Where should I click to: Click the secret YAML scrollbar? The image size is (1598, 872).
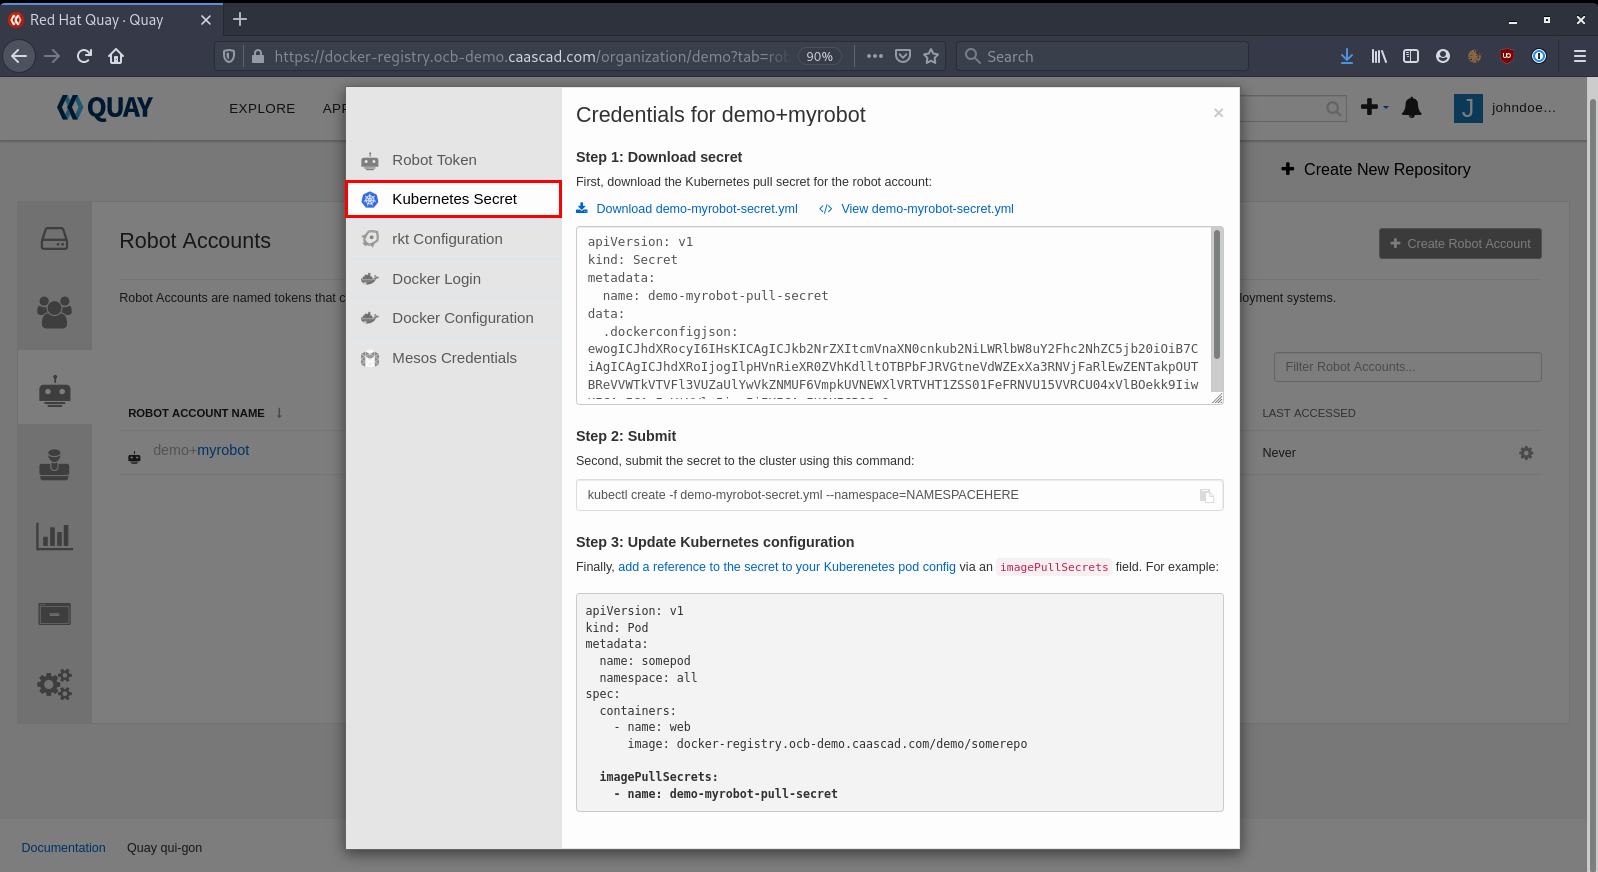coord(1217,294)
